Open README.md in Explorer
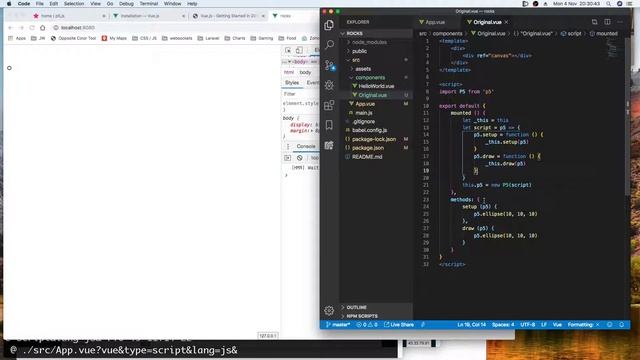The image size is (640, 360). (x=367, y=157)
